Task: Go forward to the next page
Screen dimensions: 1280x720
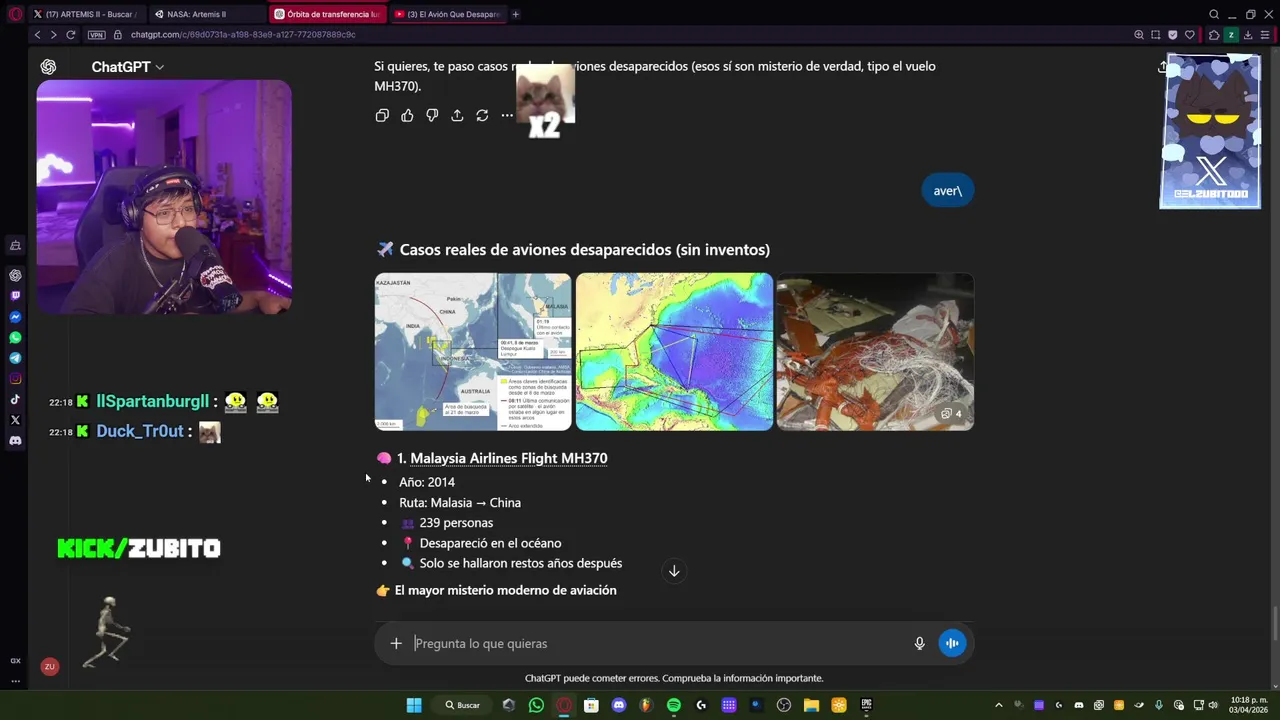Action: click(53, 34)
